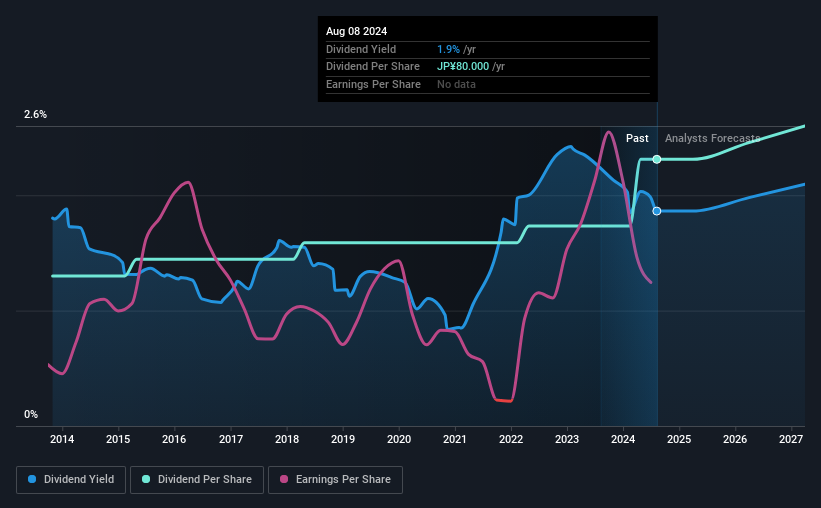Toggle the Earnings Per Share legend series
821x508 pixels.
[335, 480]
